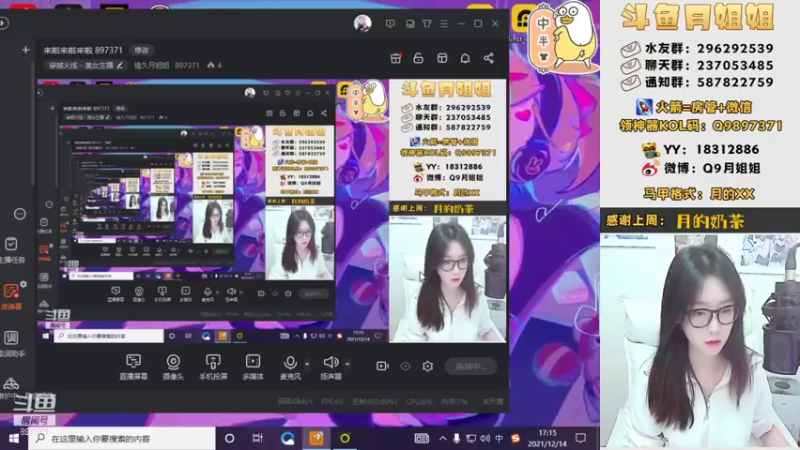Viewport: 800px width, 450px height.
Task: Open the layout panel icon in the header
Action: 442,58
